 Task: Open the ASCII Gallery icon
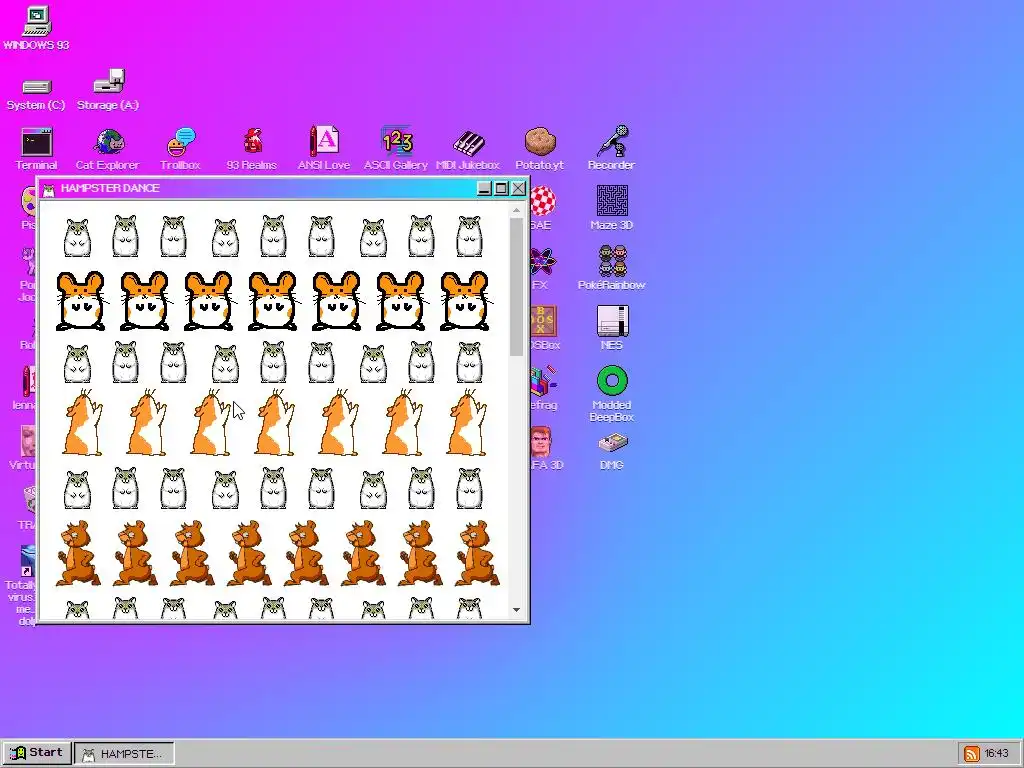(x=396, y=149)
